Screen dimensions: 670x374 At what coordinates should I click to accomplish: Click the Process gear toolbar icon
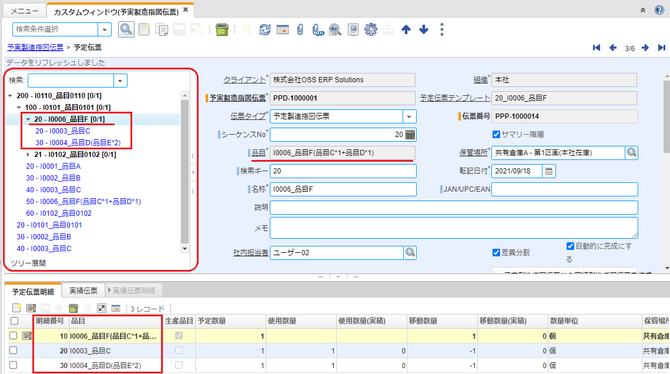pos(370,29)
